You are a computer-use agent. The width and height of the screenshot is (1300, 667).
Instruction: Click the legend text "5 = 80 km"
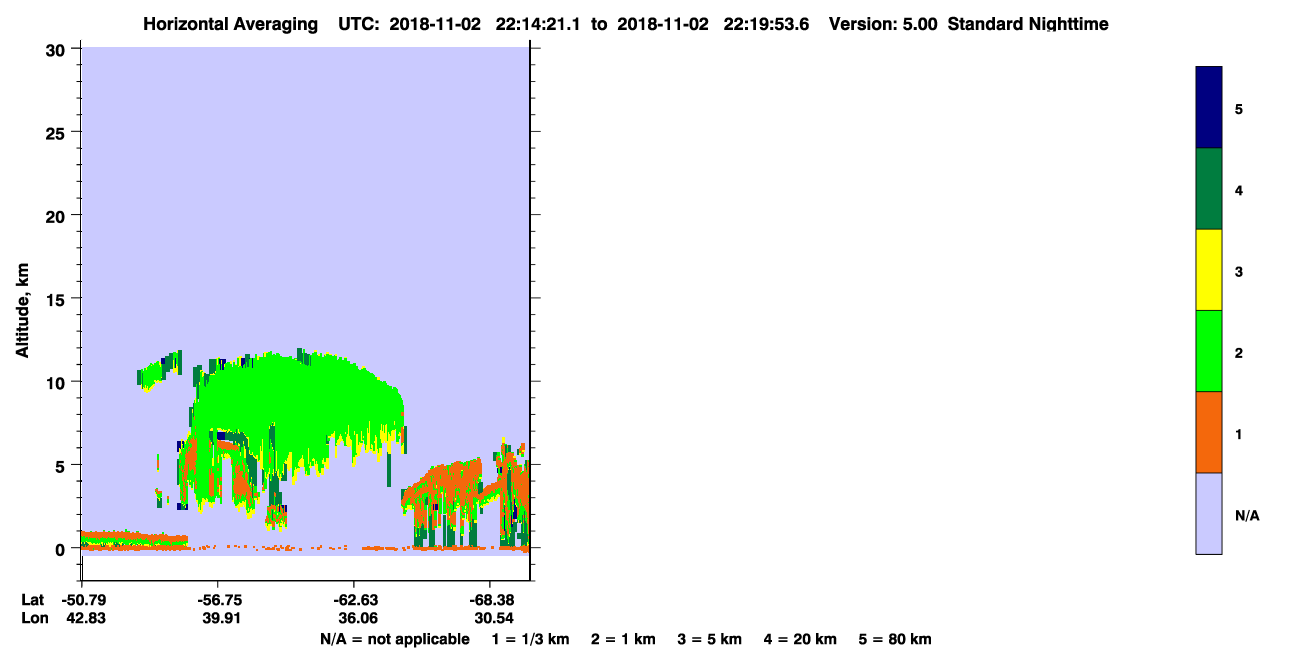coord(895,639)
